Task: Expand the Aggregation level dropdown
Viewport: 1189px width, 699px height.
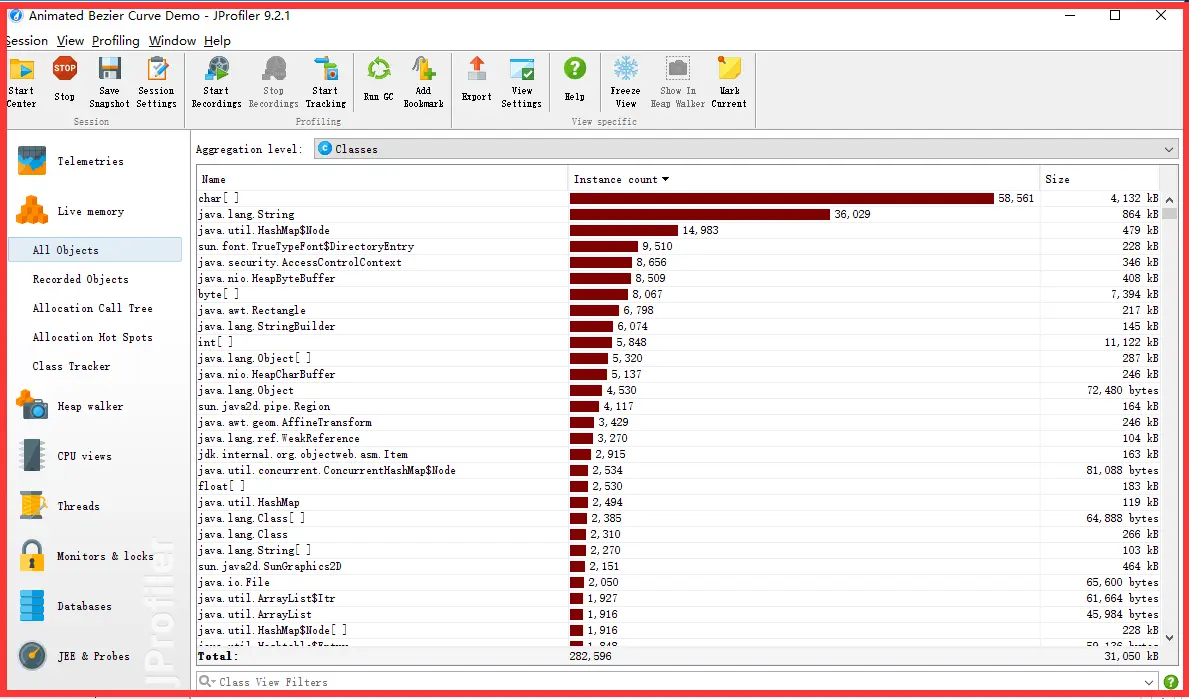Action: (x=1169, y=149)
